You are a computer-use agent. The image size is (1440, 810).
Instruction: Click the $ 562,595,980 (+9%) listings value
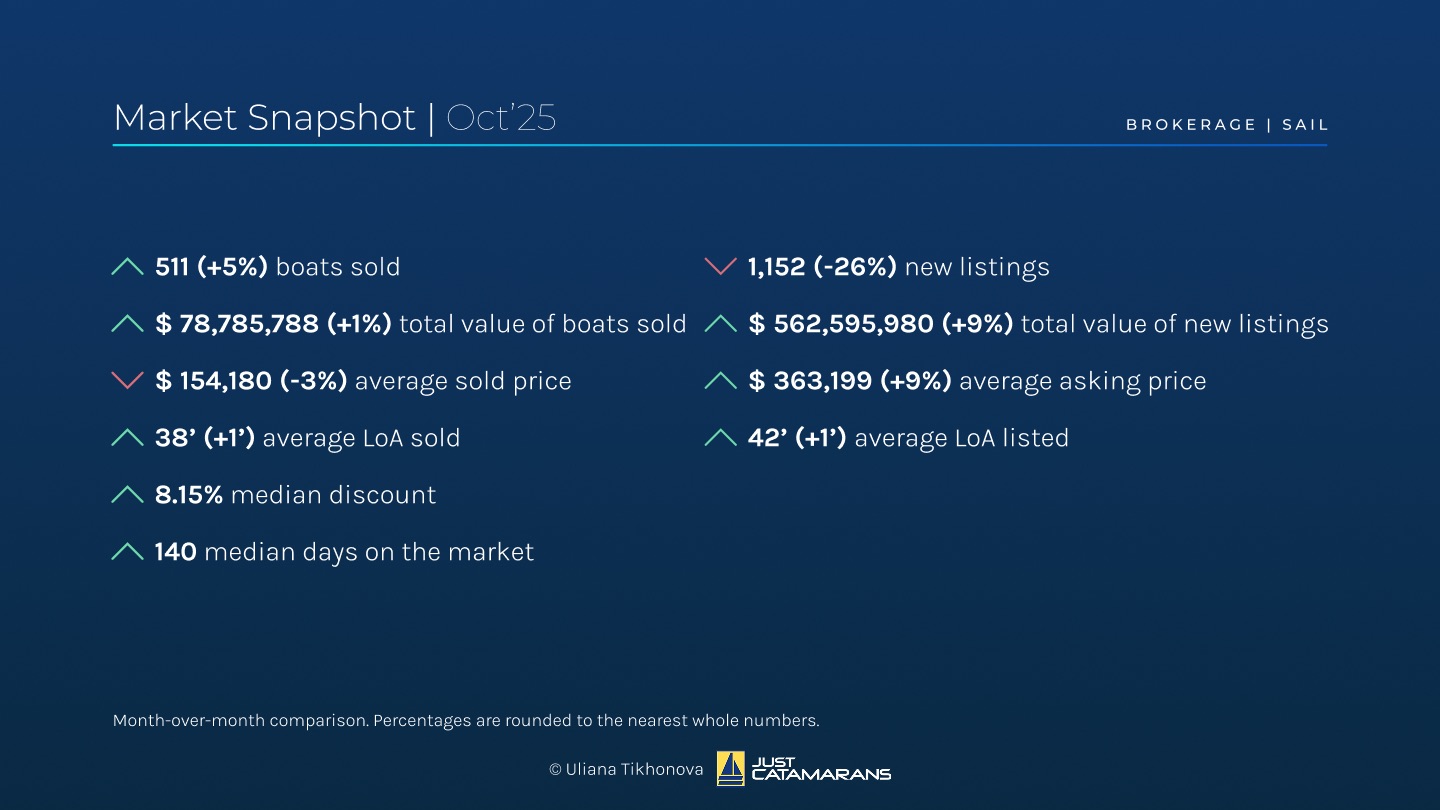click(880, 324)
